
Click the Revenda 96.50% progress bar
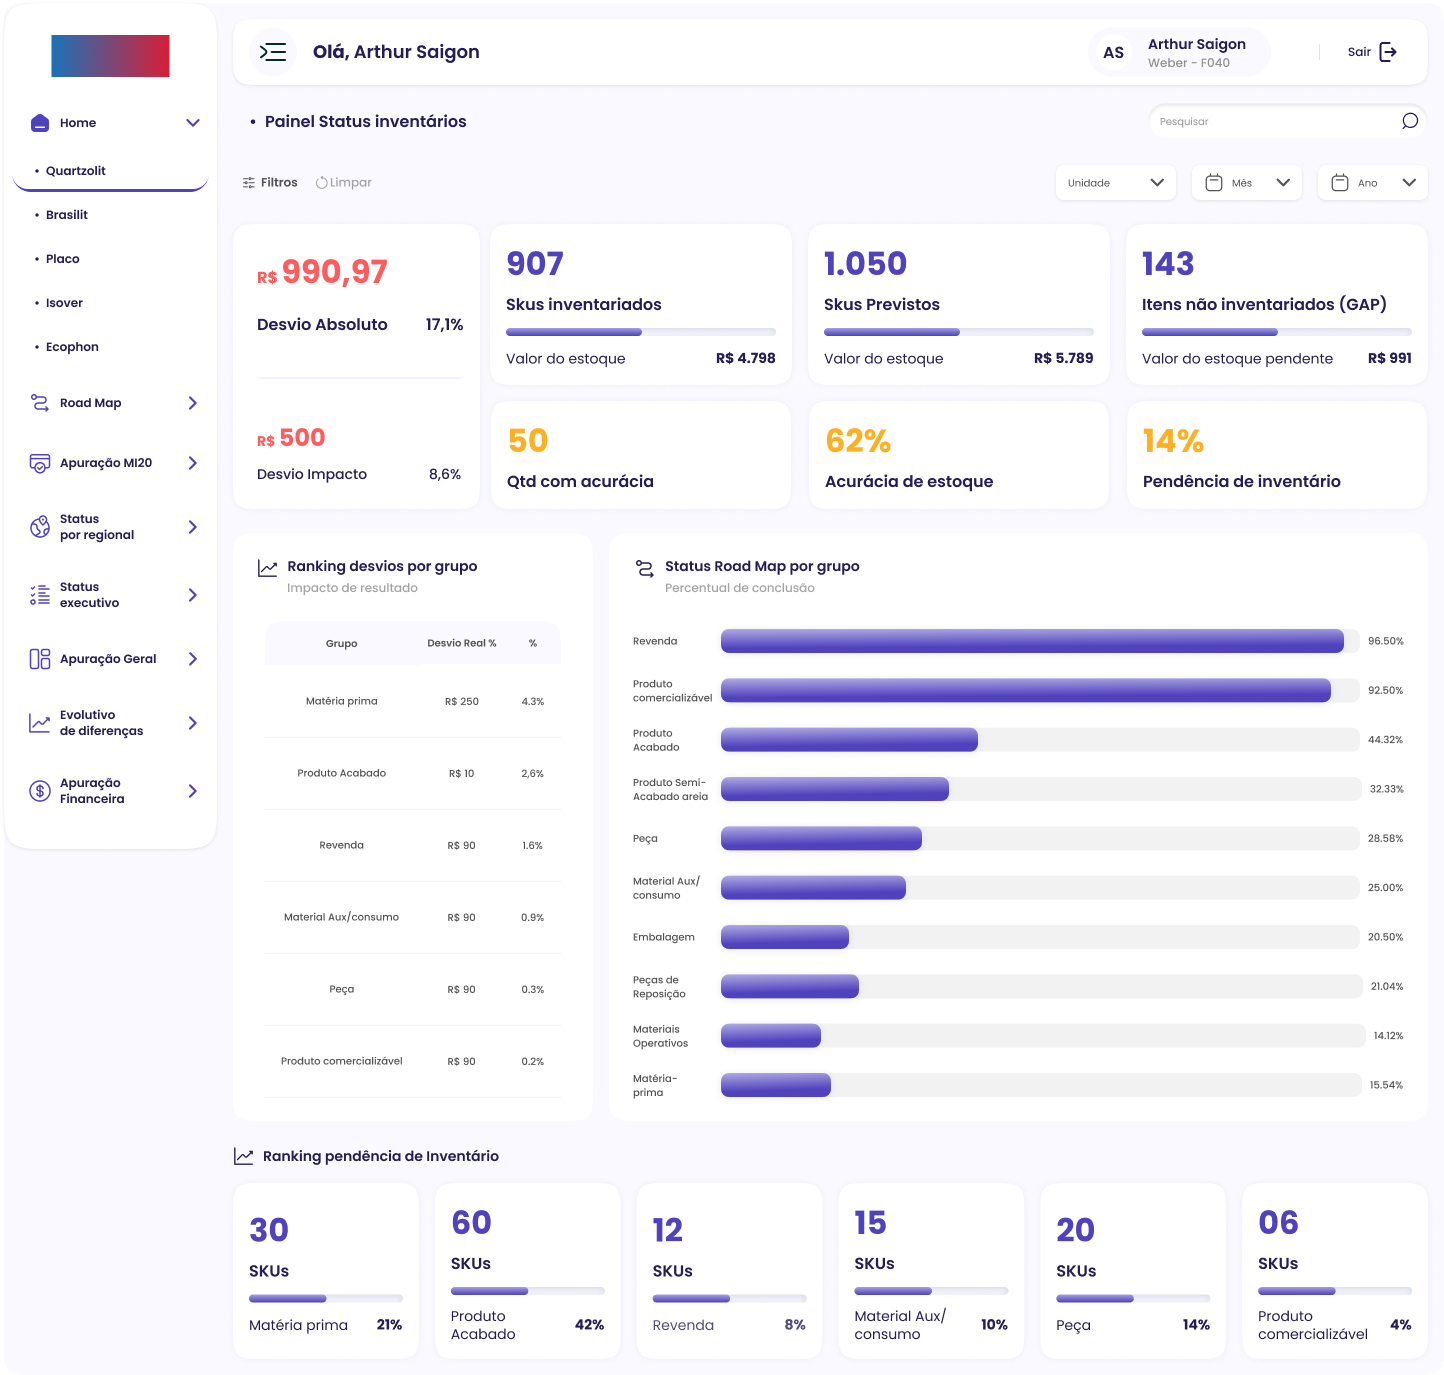[x=1040, y=641]
